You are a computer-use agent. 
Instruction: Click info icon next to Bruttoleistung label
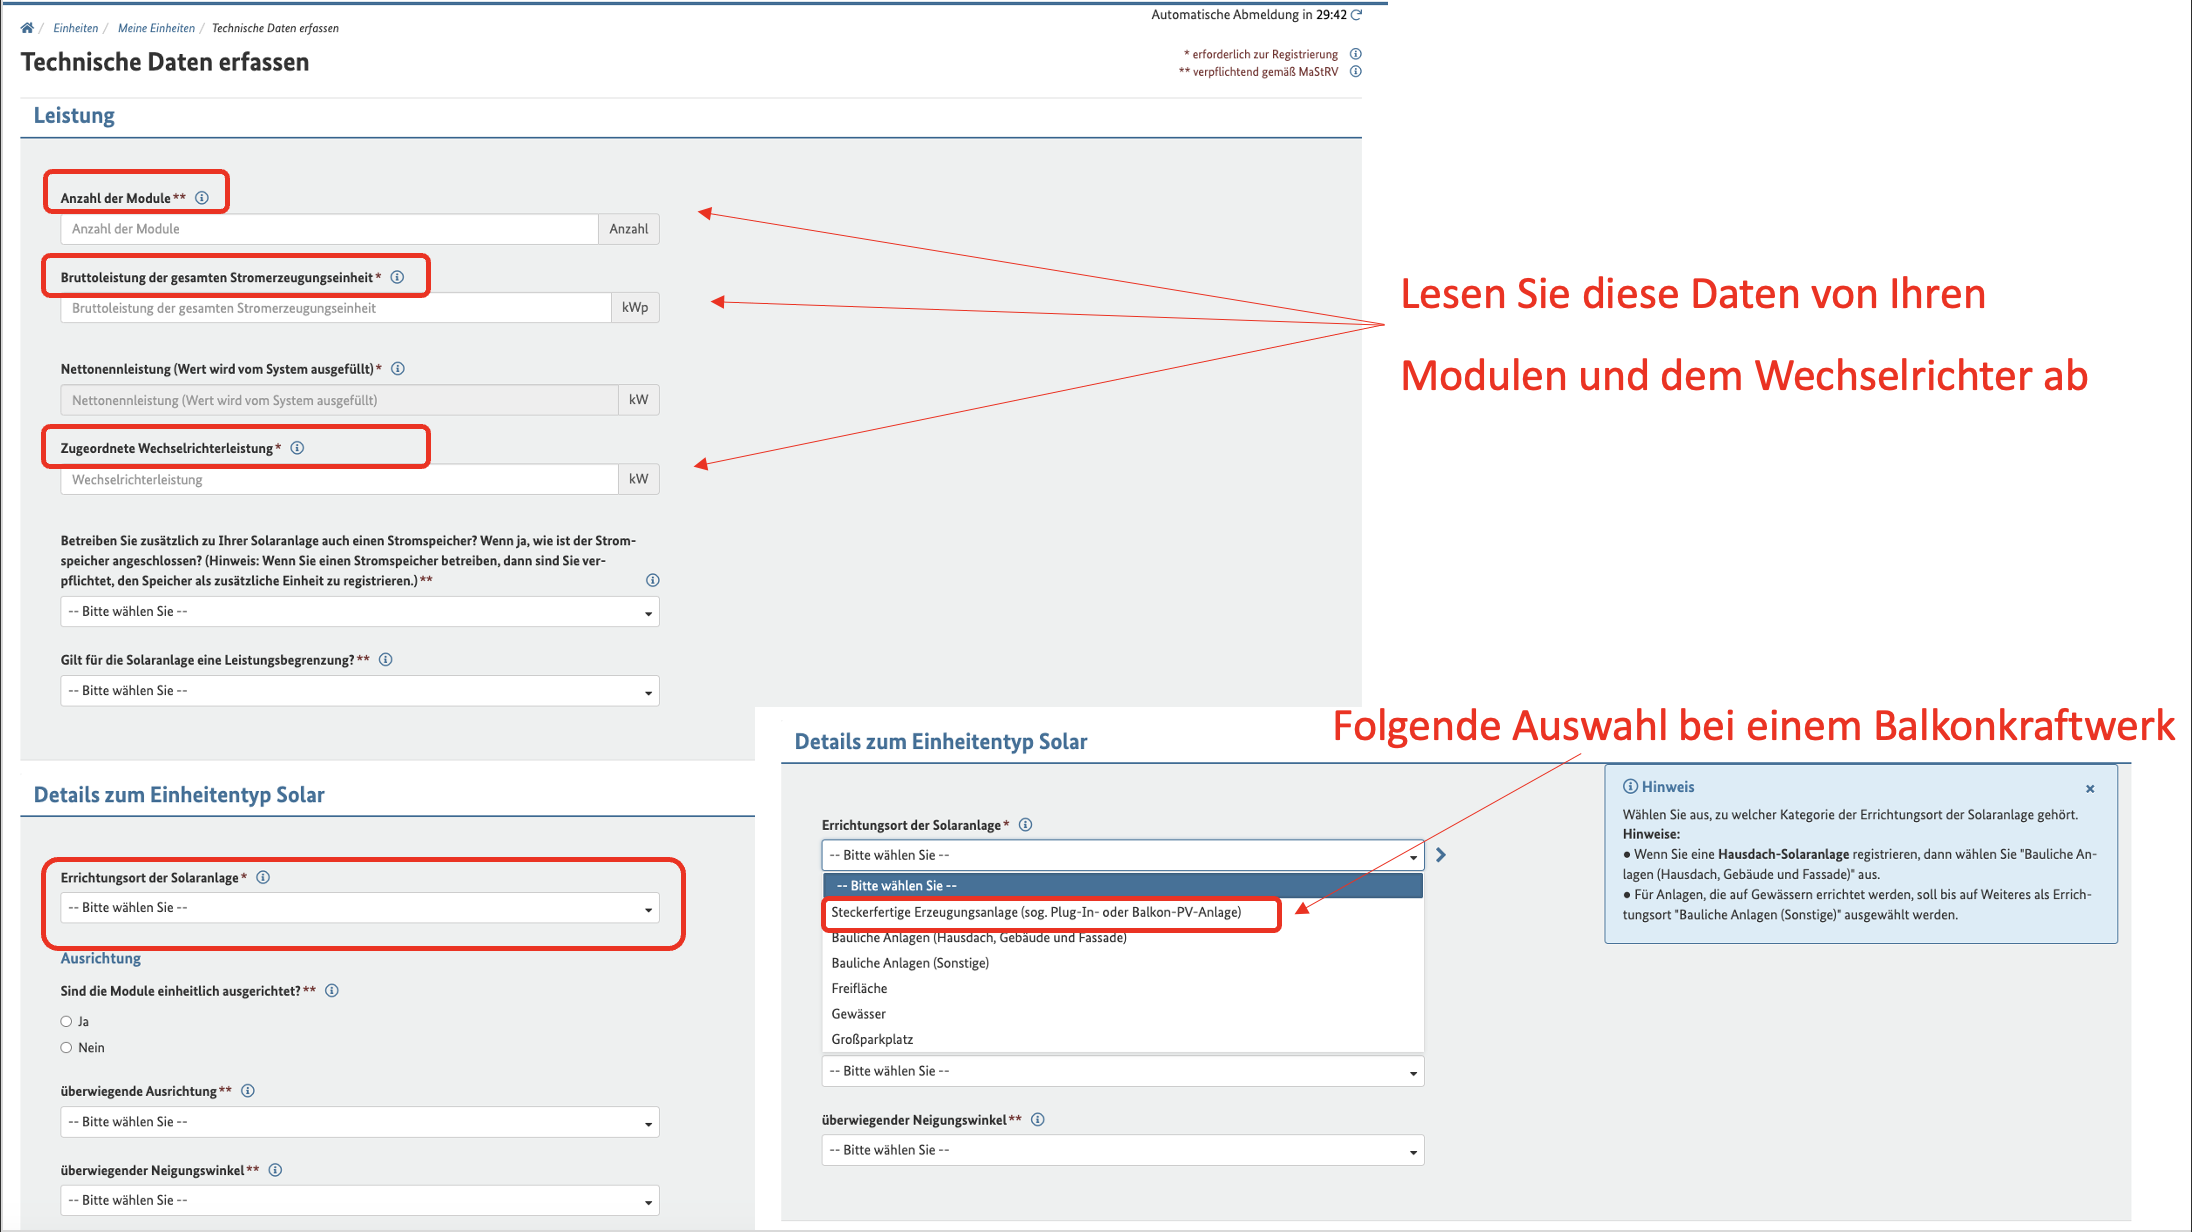397,277
